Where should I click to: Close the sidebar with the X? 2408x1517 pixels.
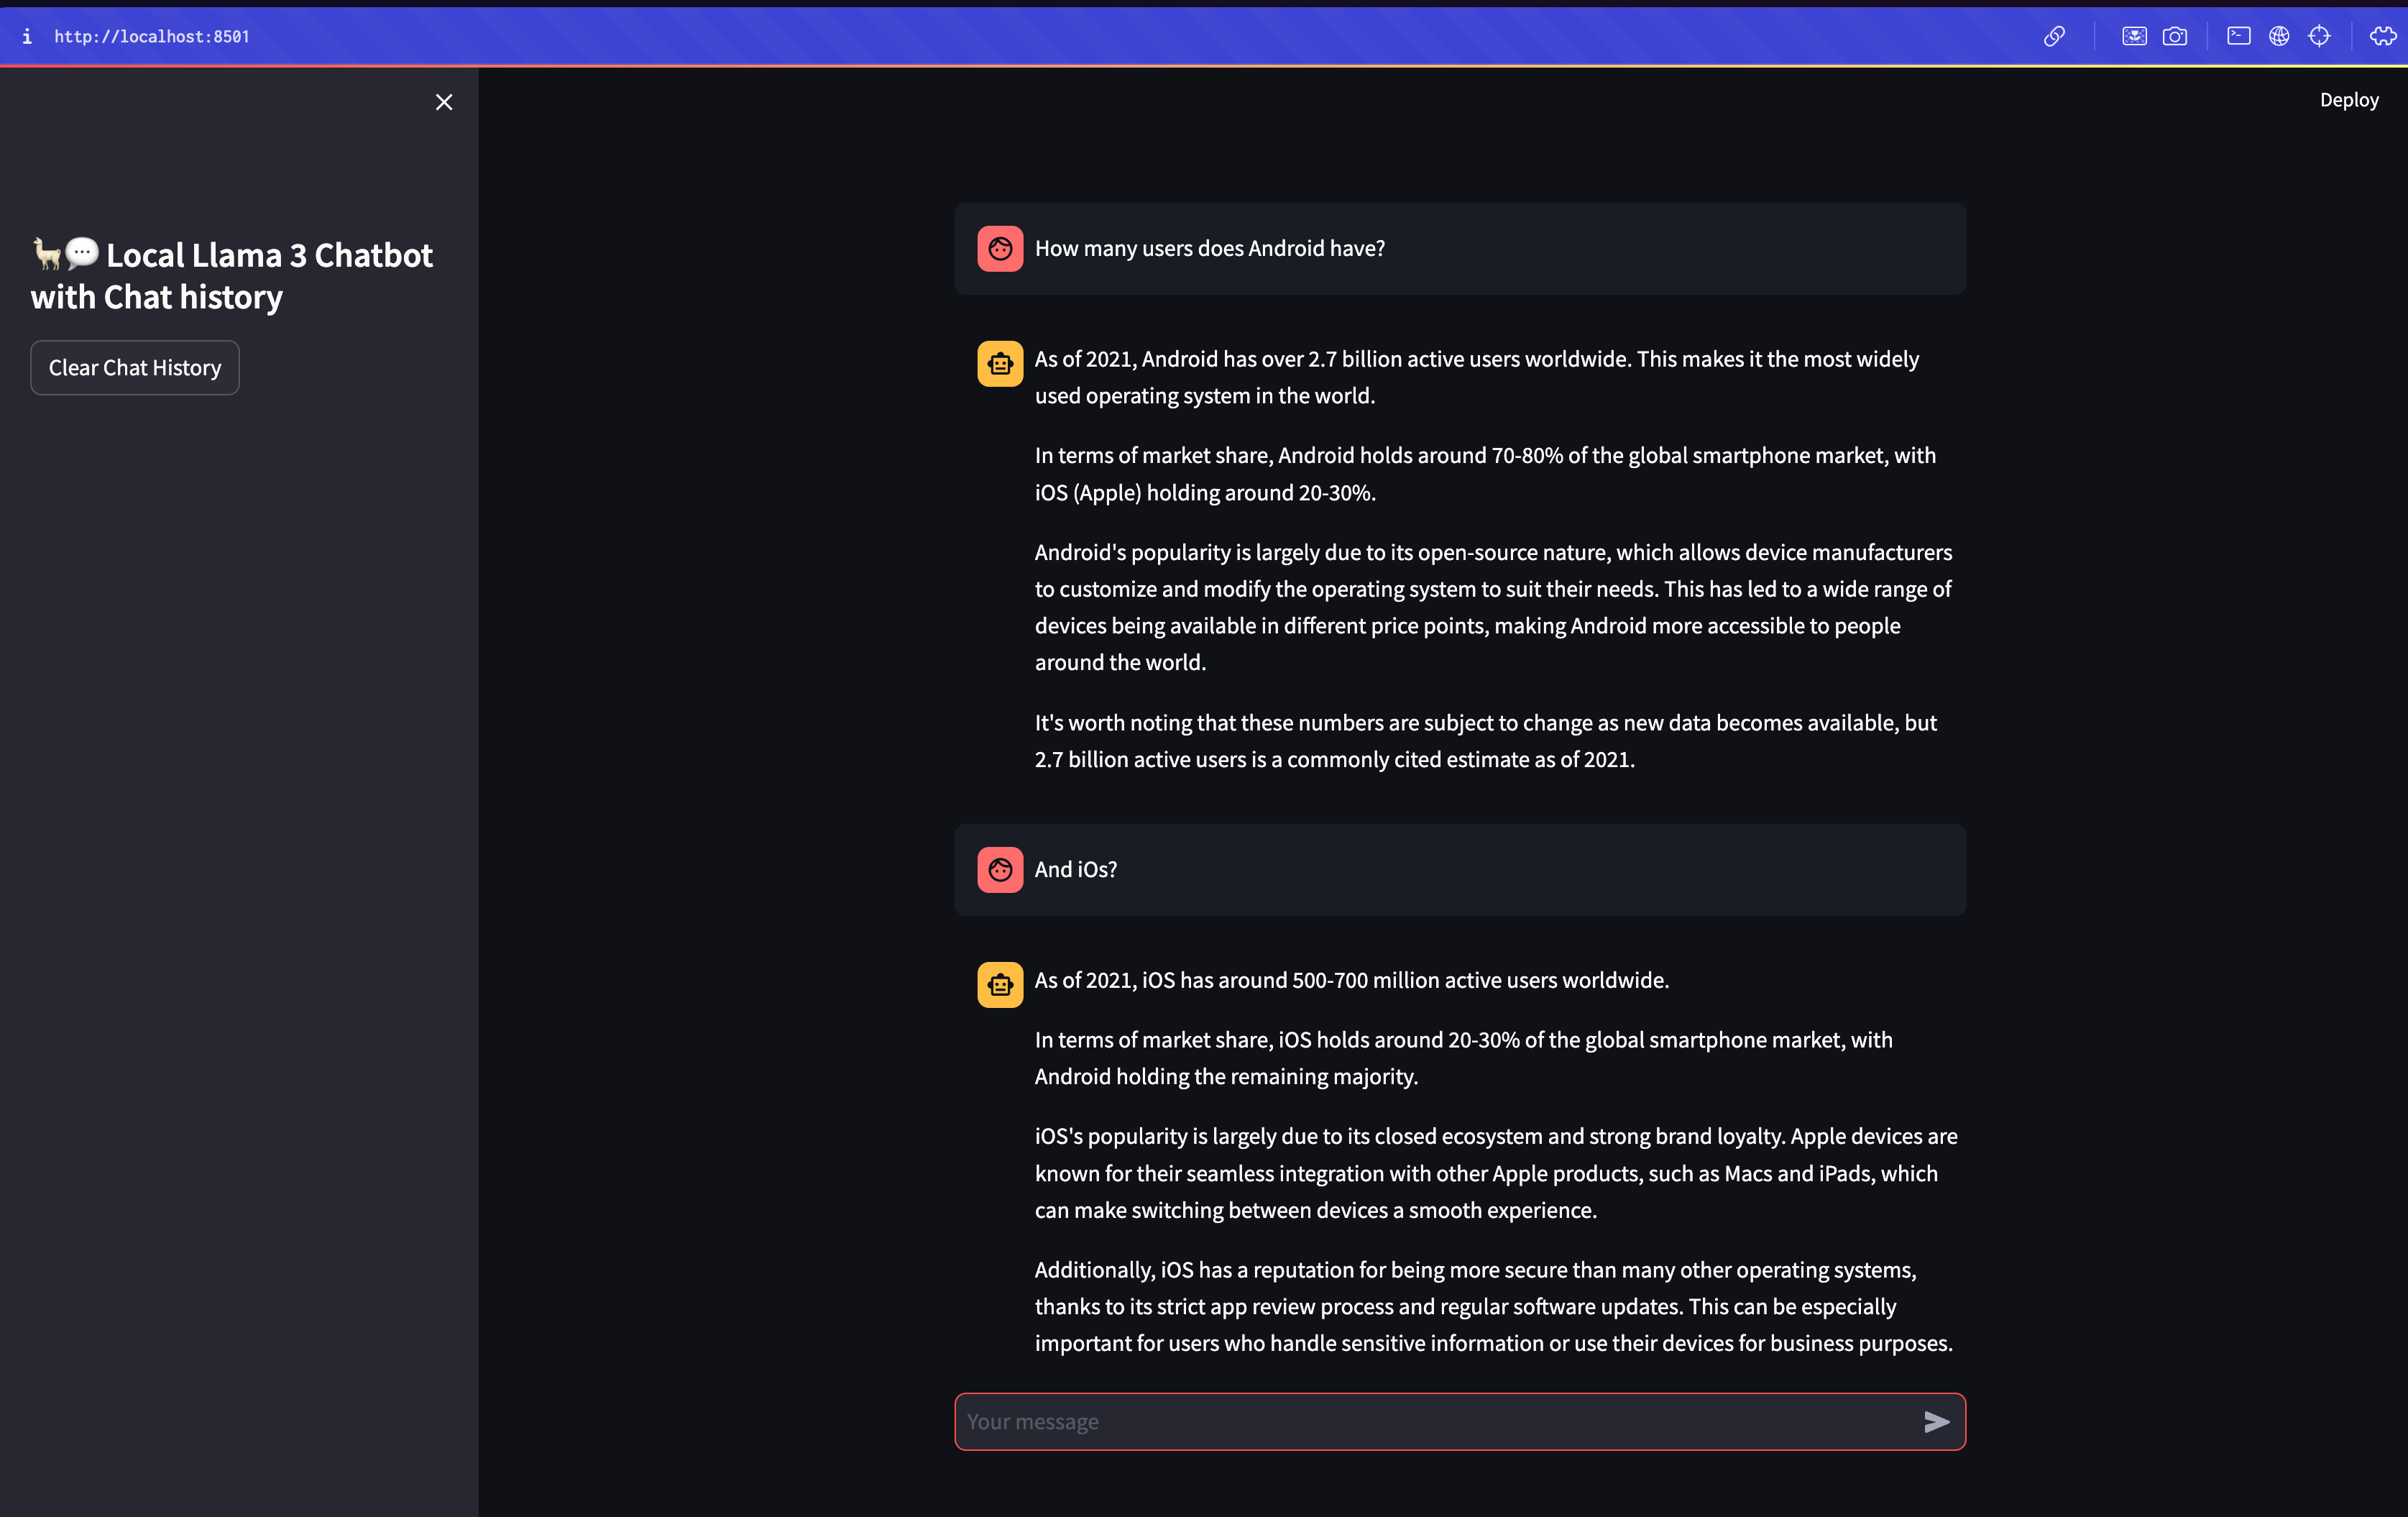point(444,102)
